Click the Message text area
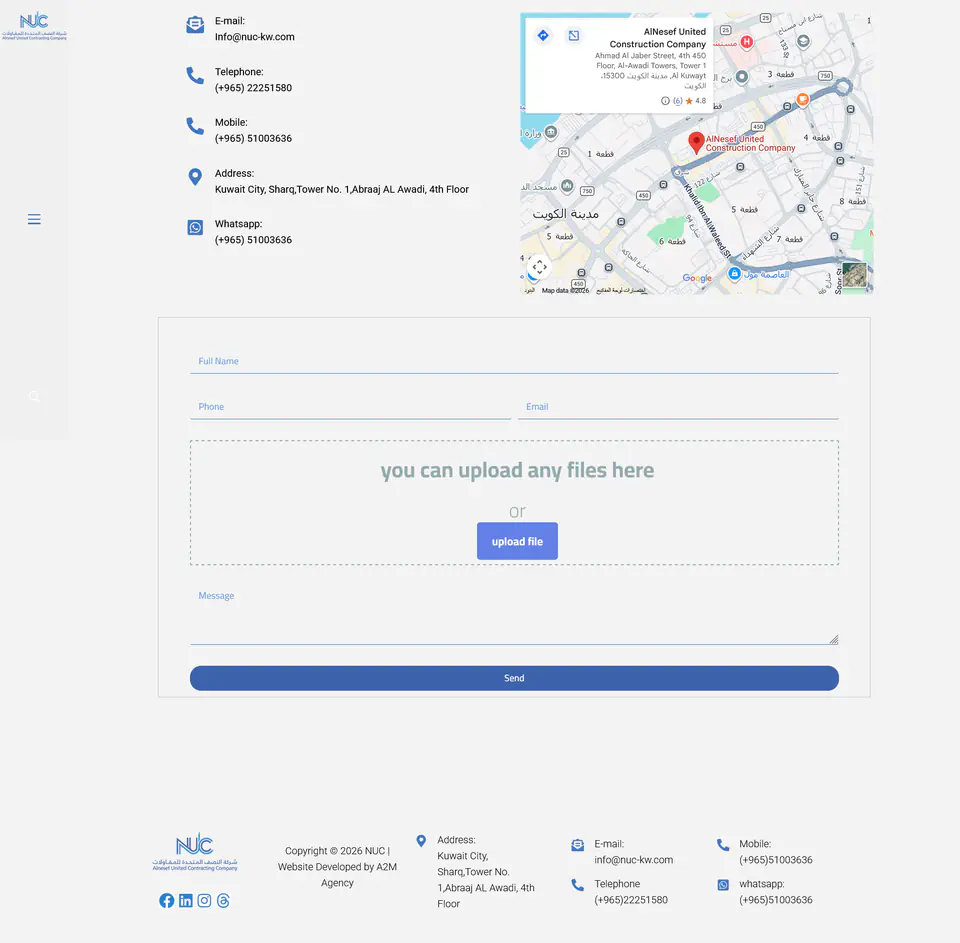 click(514, 613)
